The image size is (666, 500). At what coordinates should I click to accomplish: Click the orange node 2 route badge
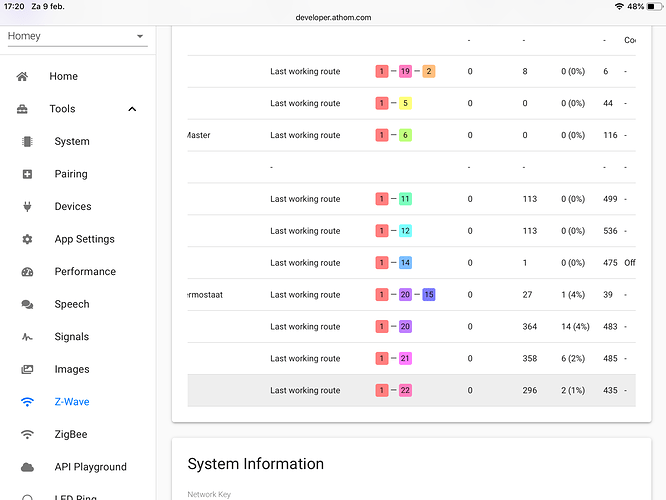pos(429,71)
